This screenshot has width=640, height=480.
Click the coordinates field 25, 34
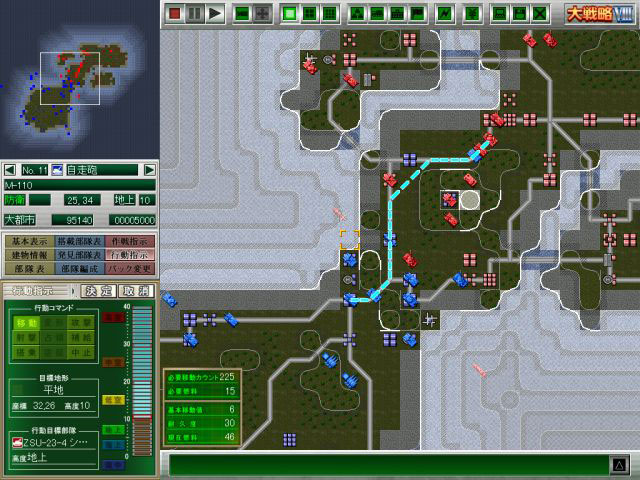click(81, 200)
